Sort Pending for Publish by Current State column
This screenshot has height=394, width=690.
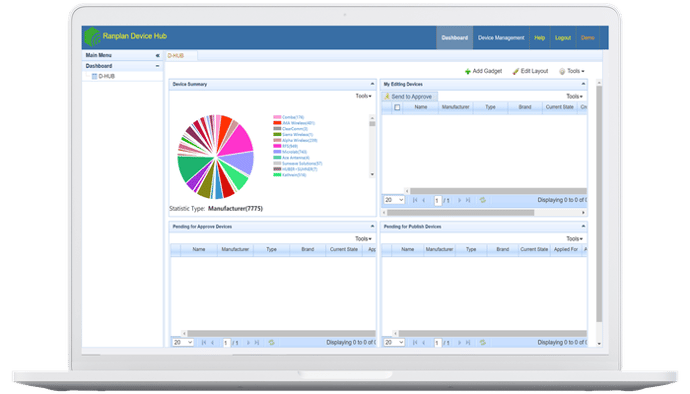point(534,250)
